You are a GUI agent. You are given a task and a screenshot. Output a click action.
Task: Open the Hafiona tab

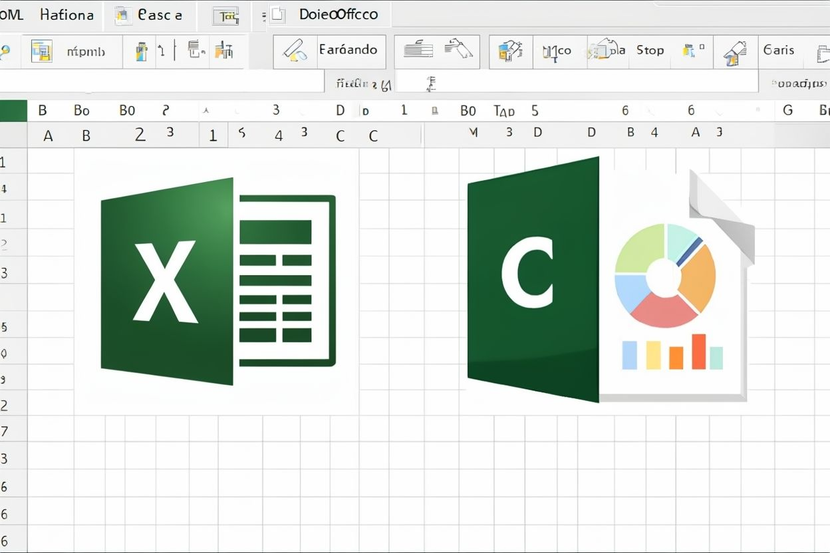[67, 15]
